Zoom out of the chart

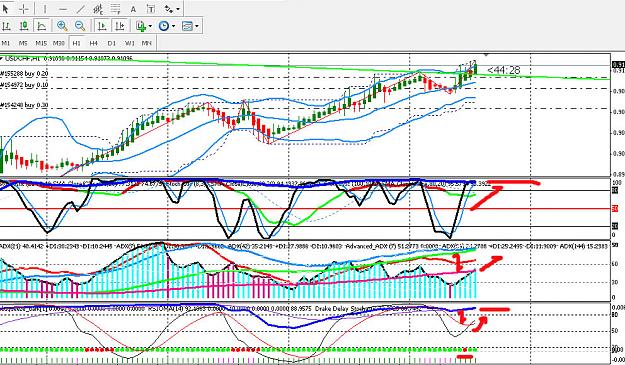pyautogui.click(x=80, y=26)
